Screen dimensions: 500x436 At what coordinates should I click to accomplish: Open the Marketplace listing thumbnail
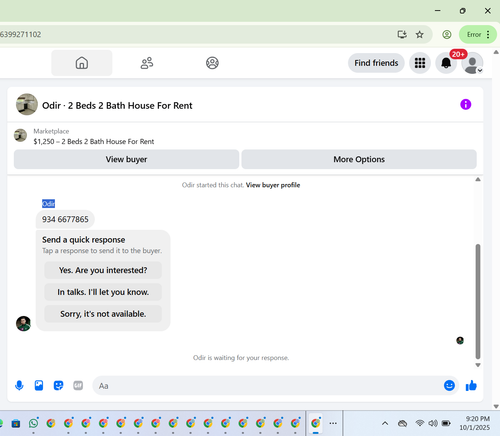click(20, 135)
